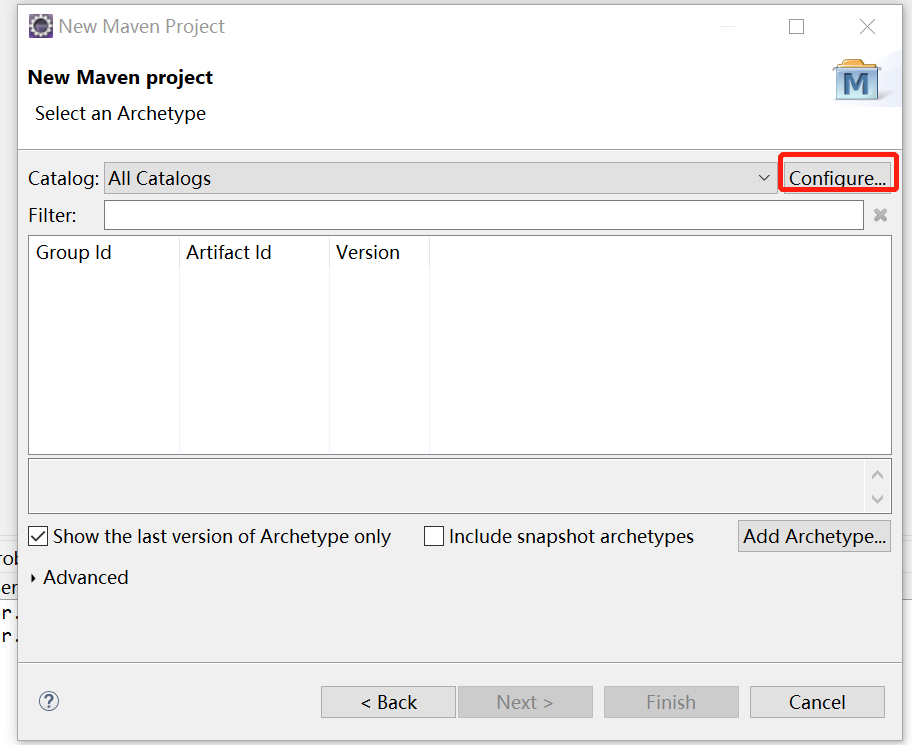This screenshot has width=912, height=745.
Task: Open the Catalog dropdown showing All Catalogs
Action: [x=441, y=178]
